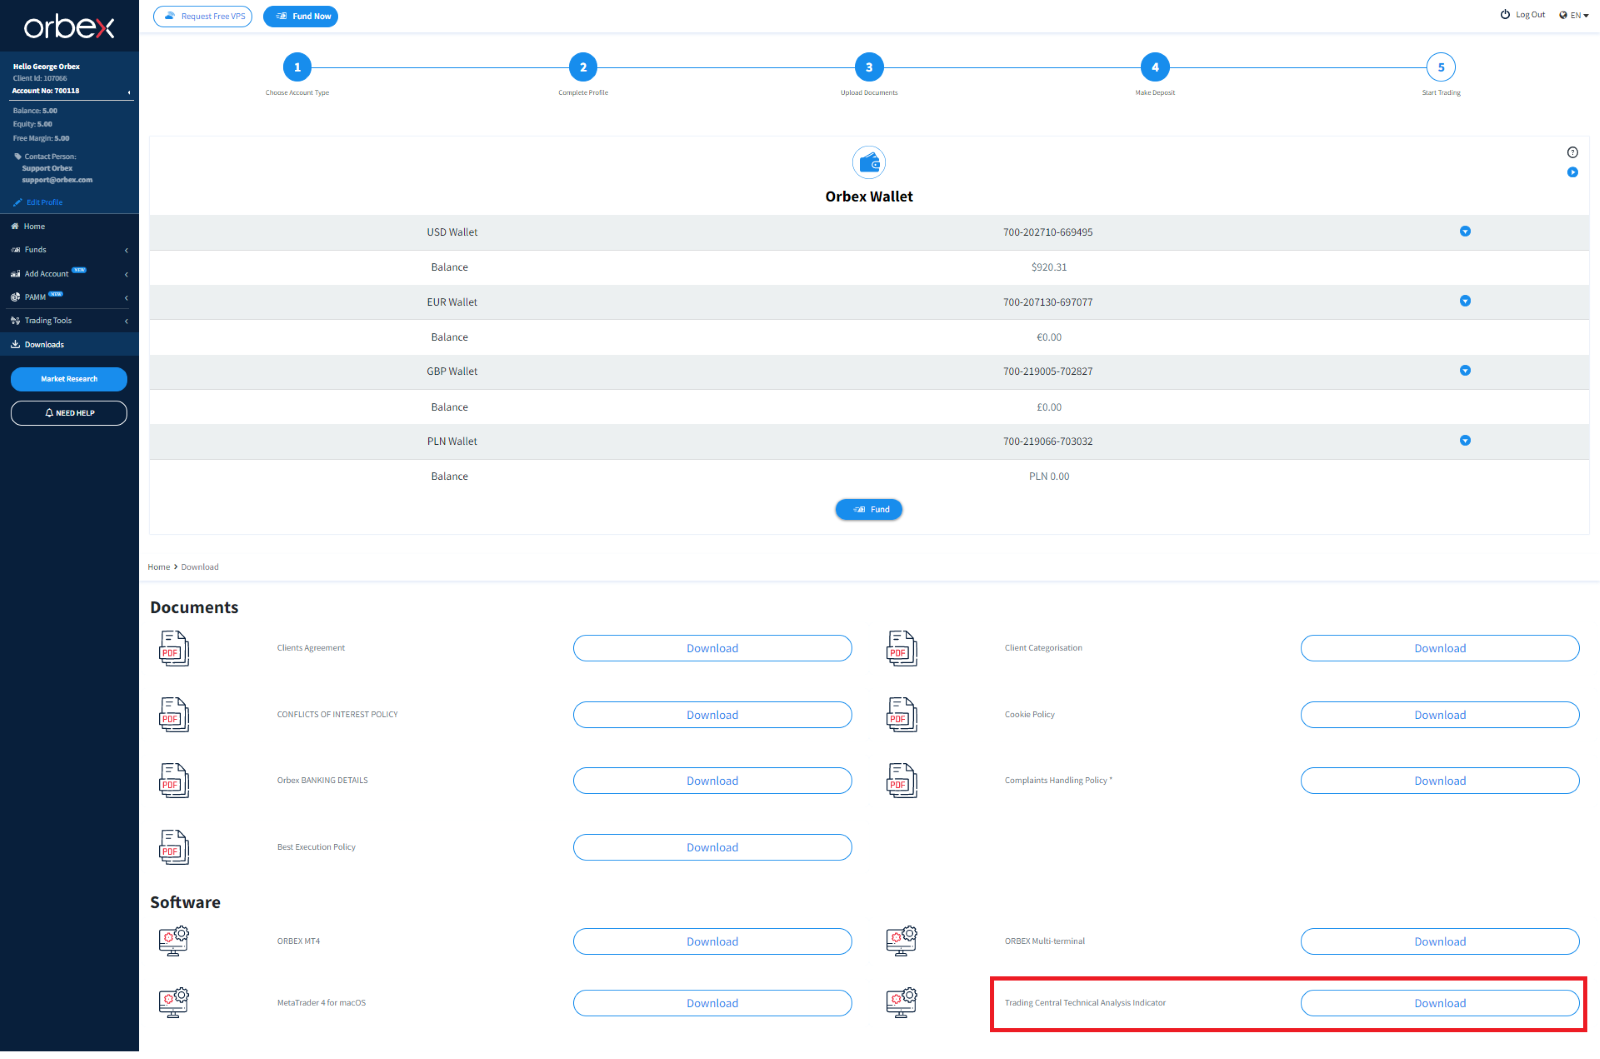
Task: Click the PLN wallet number 700-219066-703032
Action: coord(1048,441)
